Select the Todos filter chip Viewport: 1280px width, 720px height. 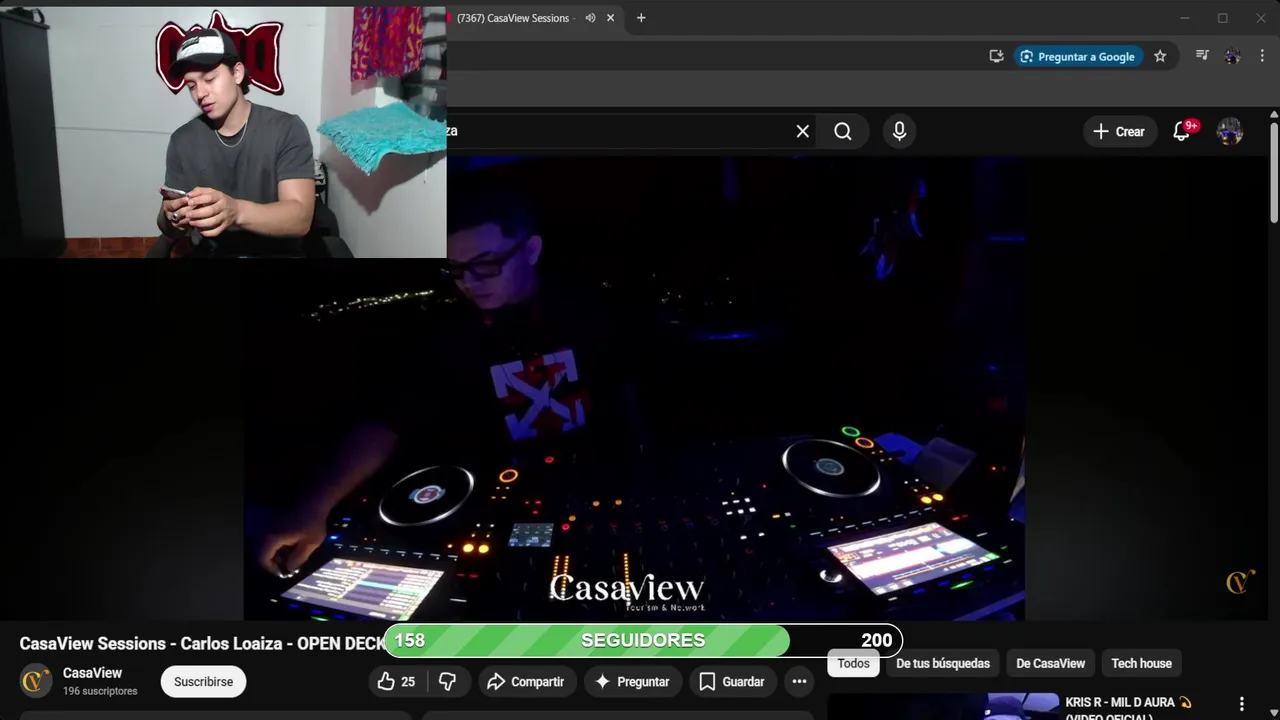pyautogui.click(x=854, y=664)
